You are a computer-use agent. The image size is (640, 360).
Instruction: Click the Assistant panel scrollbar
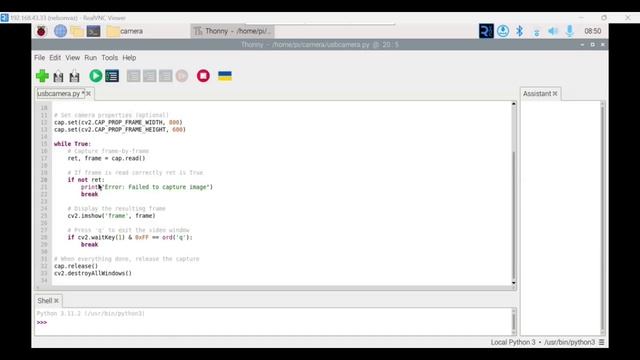602,218
